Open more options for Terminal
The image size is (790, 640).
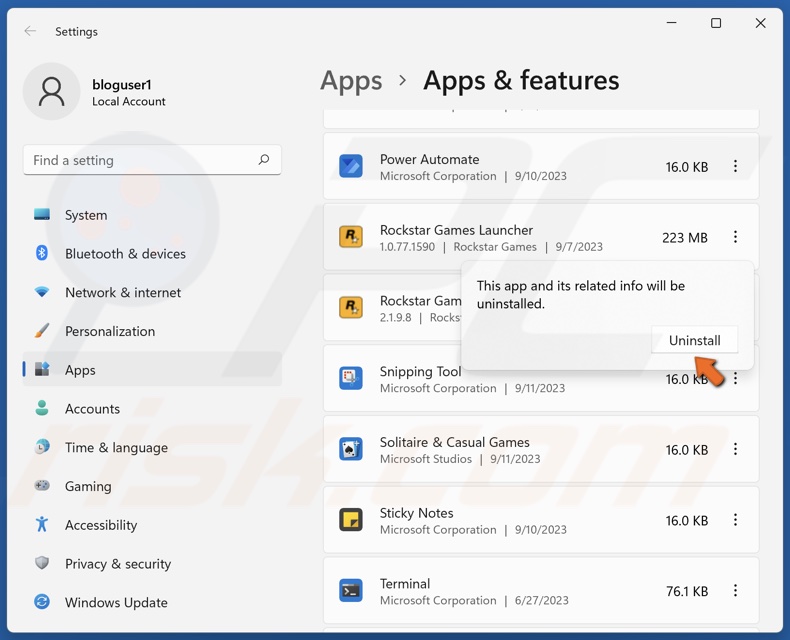[x=735, y=591]
